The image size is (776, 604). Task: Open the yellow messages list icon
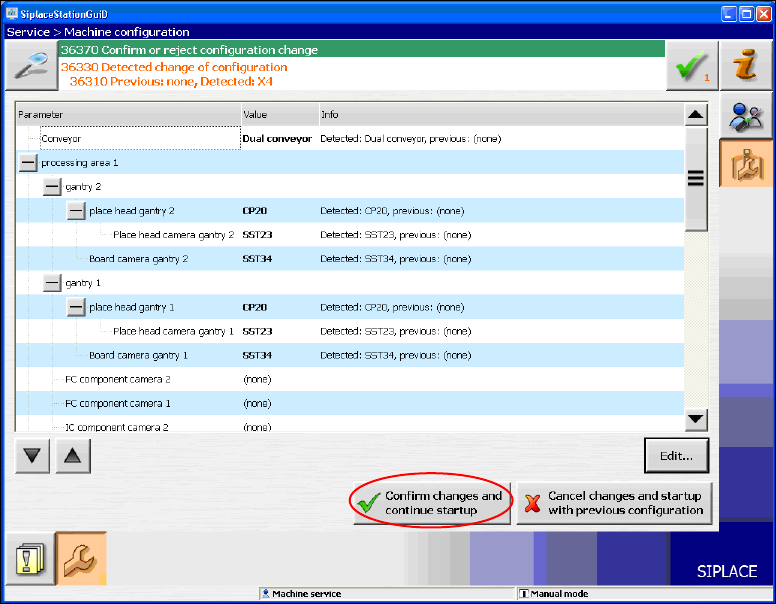coord(30,559)
